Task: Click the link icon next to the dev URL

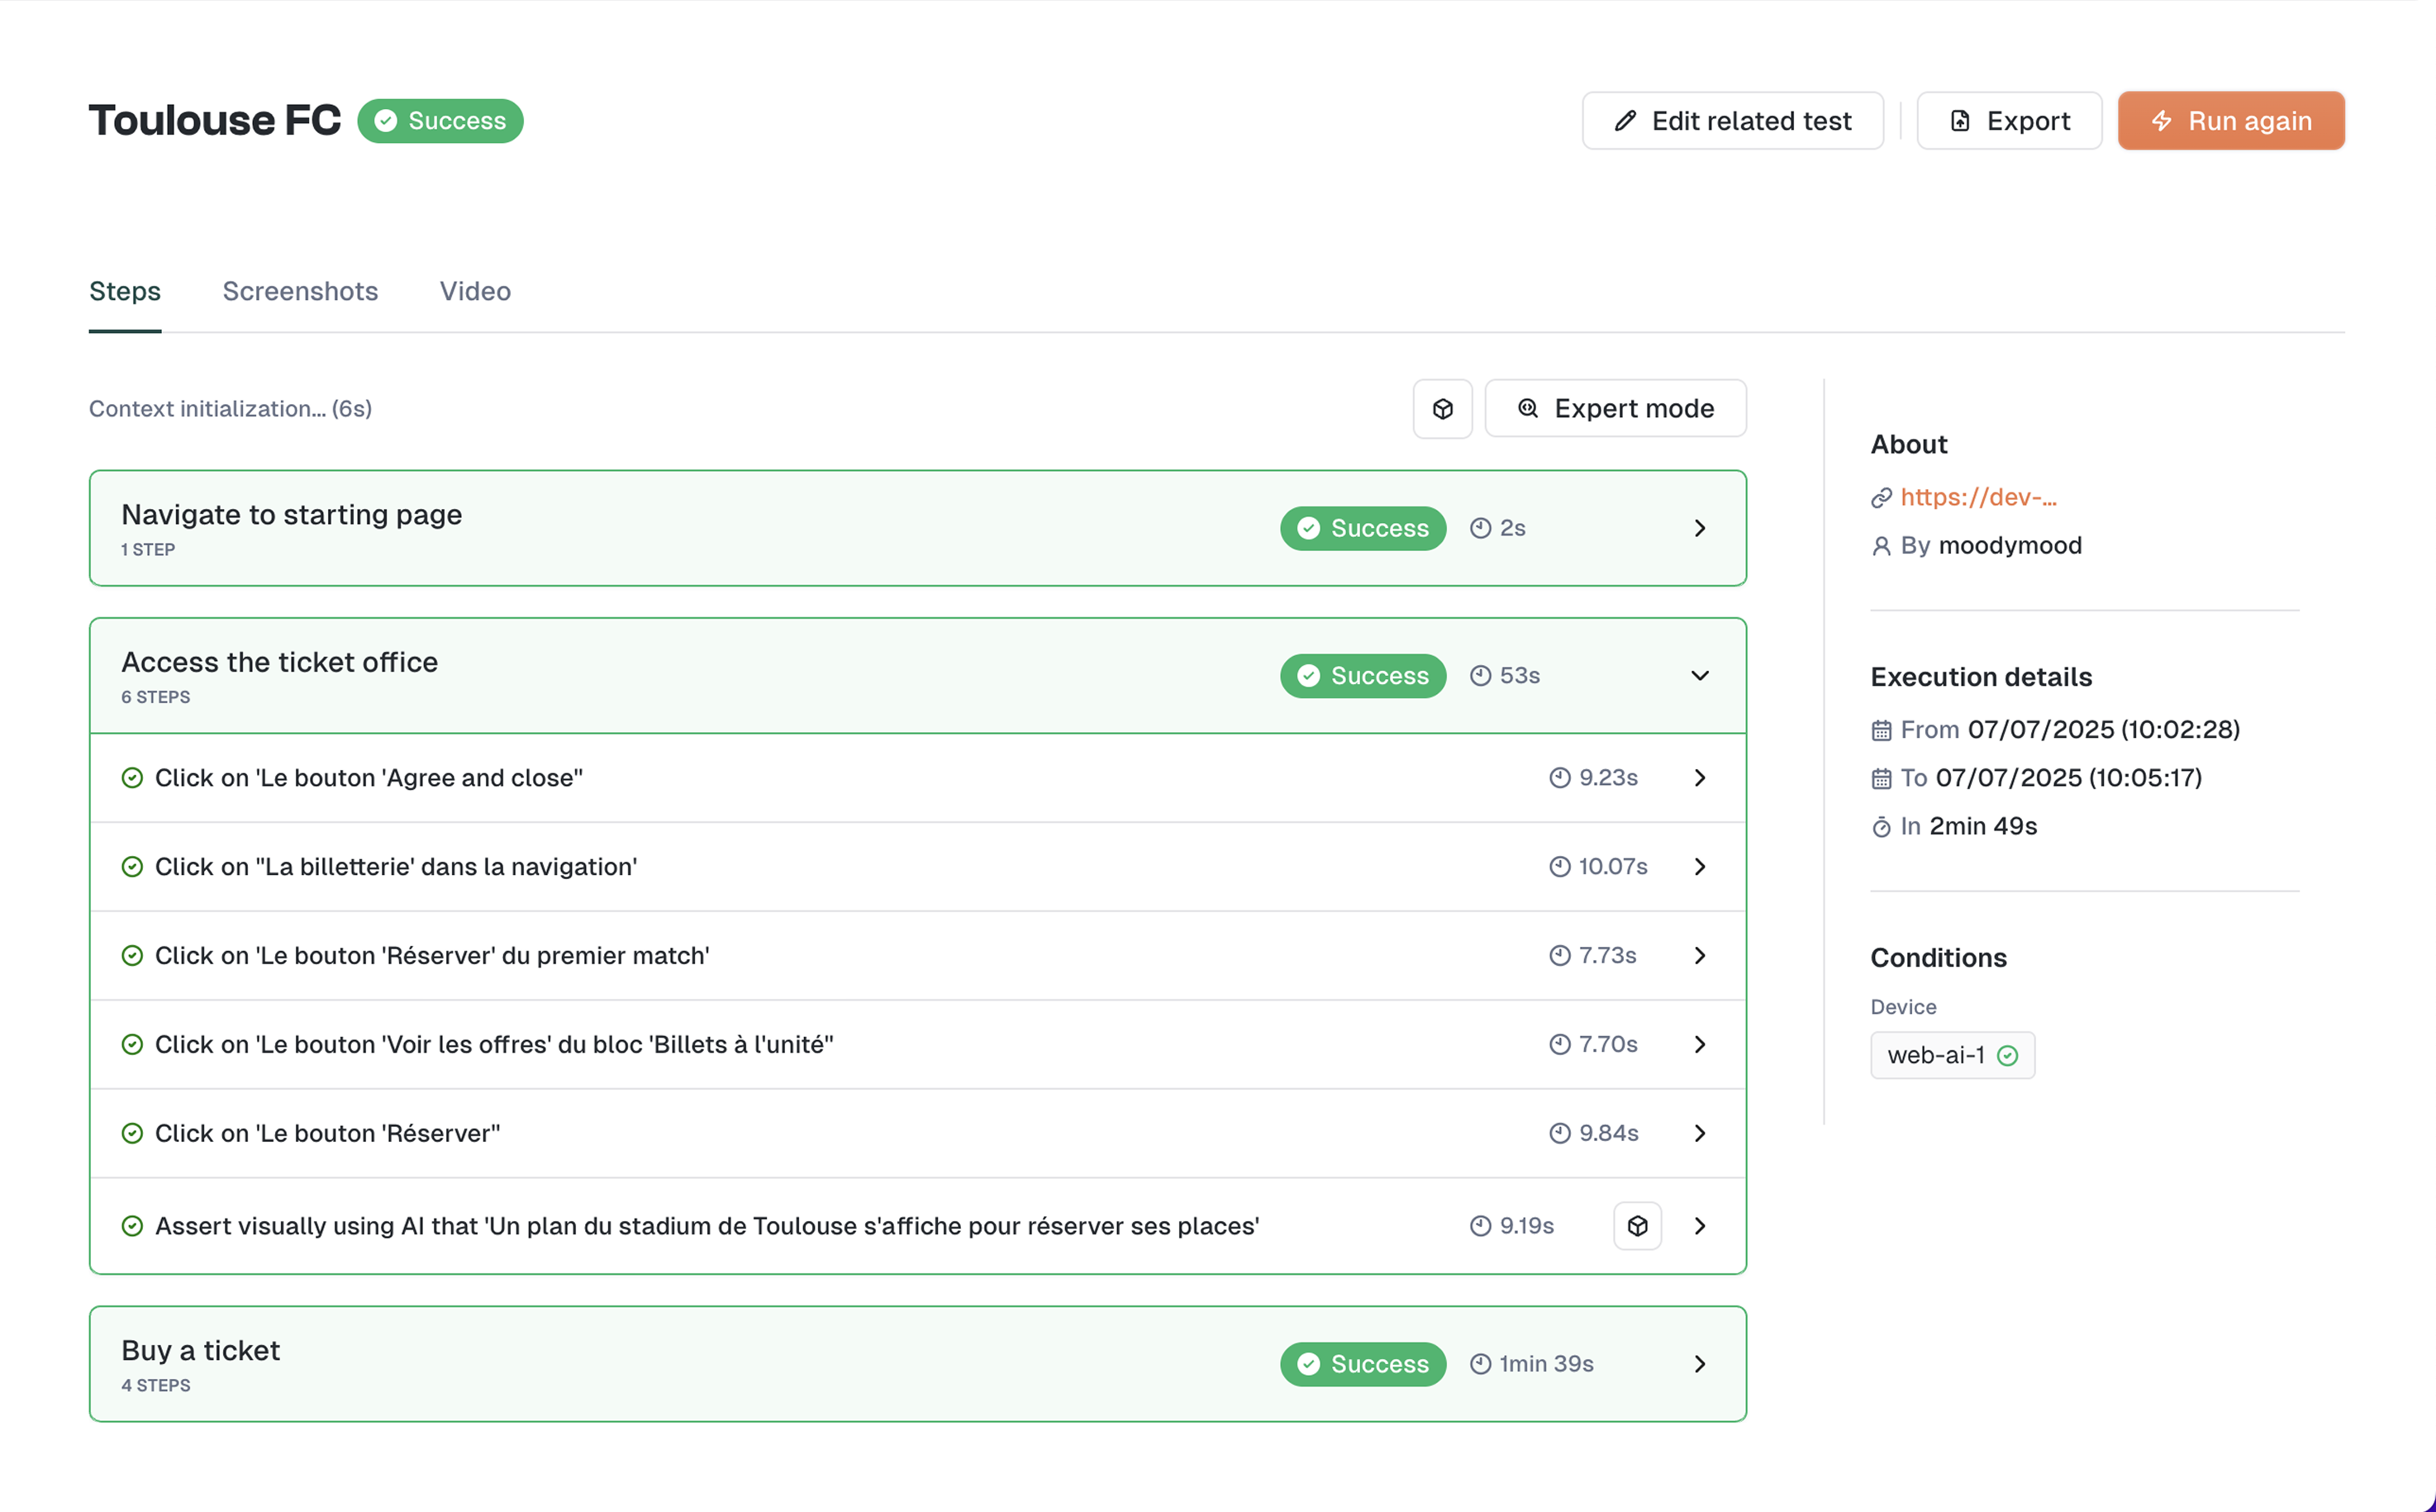Action: coord(1881,497)
